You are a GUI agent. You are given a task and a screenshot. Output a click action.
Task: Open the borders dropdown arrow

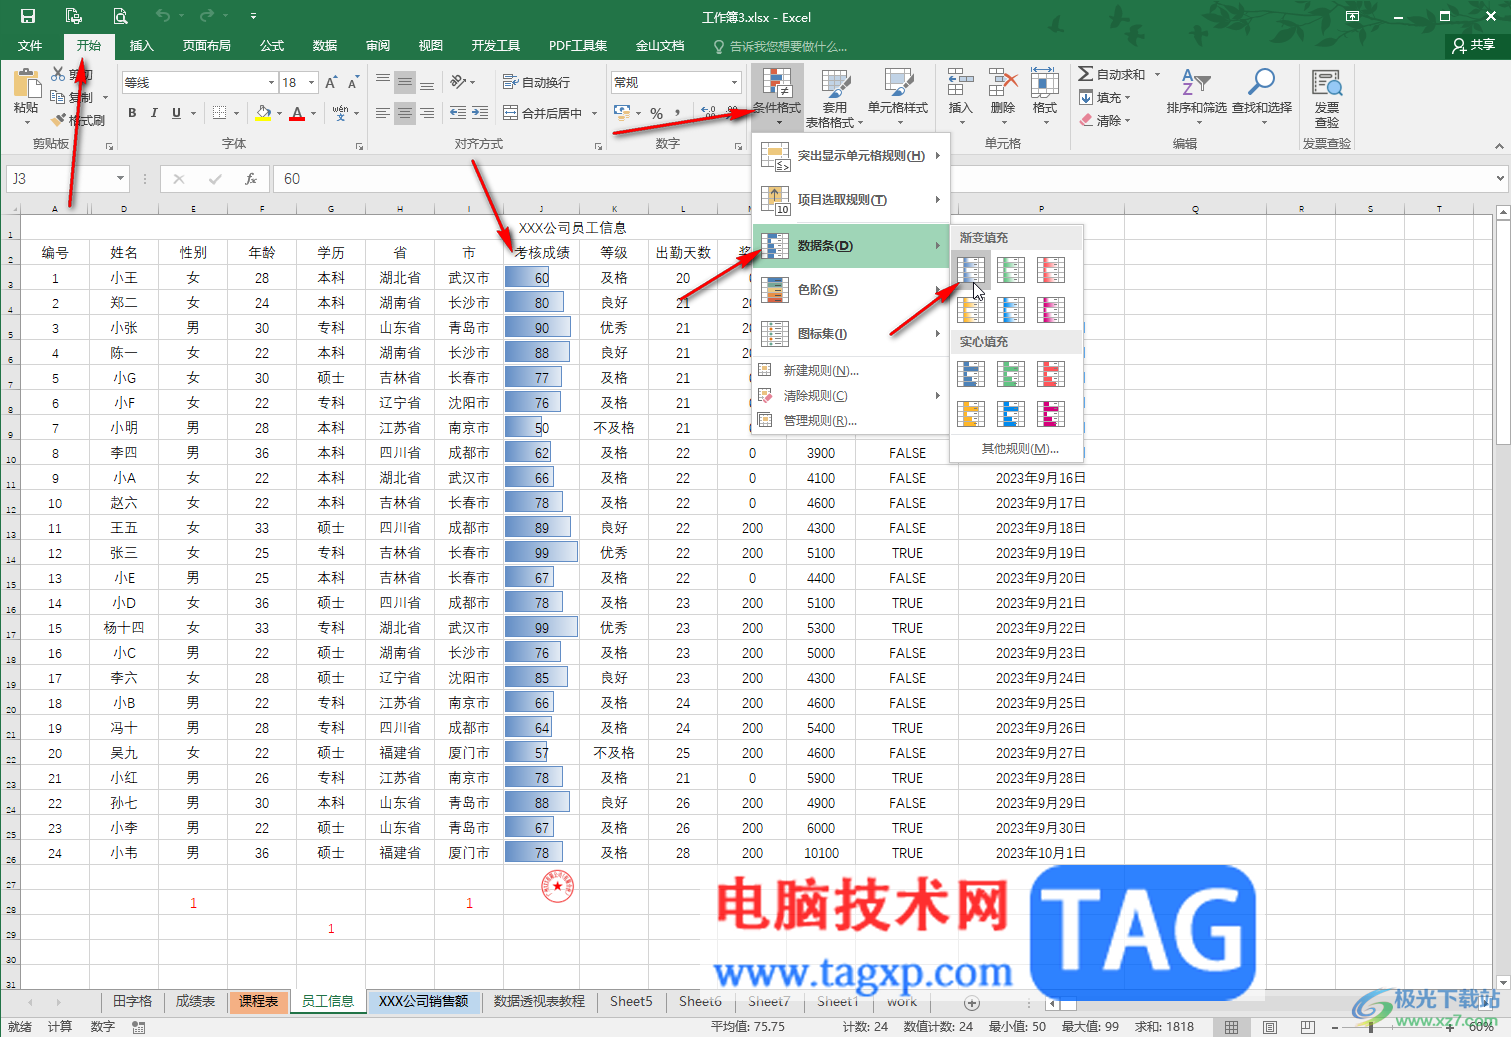pyautogui.click(x=237, y=113)
